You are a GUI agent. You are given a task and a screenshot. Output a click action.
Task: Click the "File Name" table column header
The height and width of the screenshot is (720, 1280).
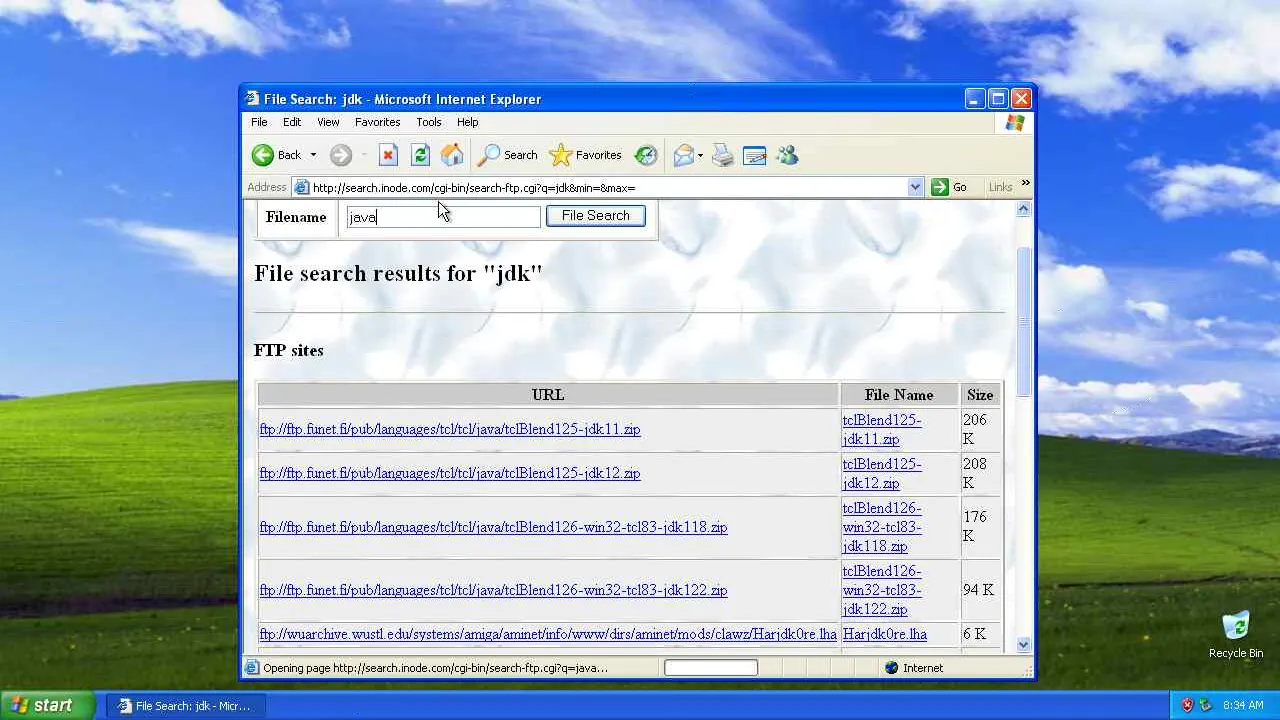click(x=899, y=395)
